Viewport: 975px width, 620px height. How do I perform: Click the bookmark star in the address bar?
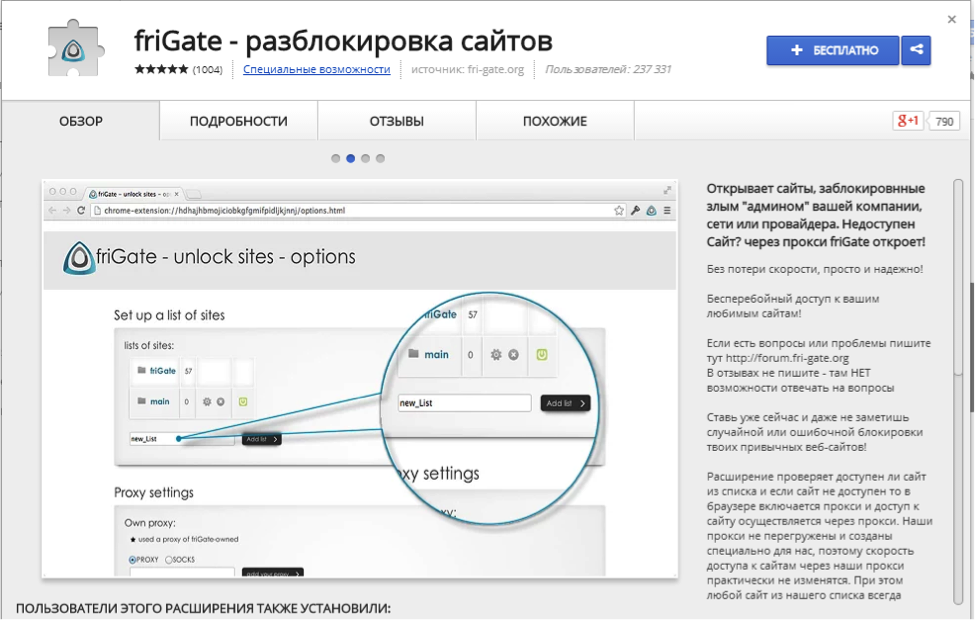619,211
